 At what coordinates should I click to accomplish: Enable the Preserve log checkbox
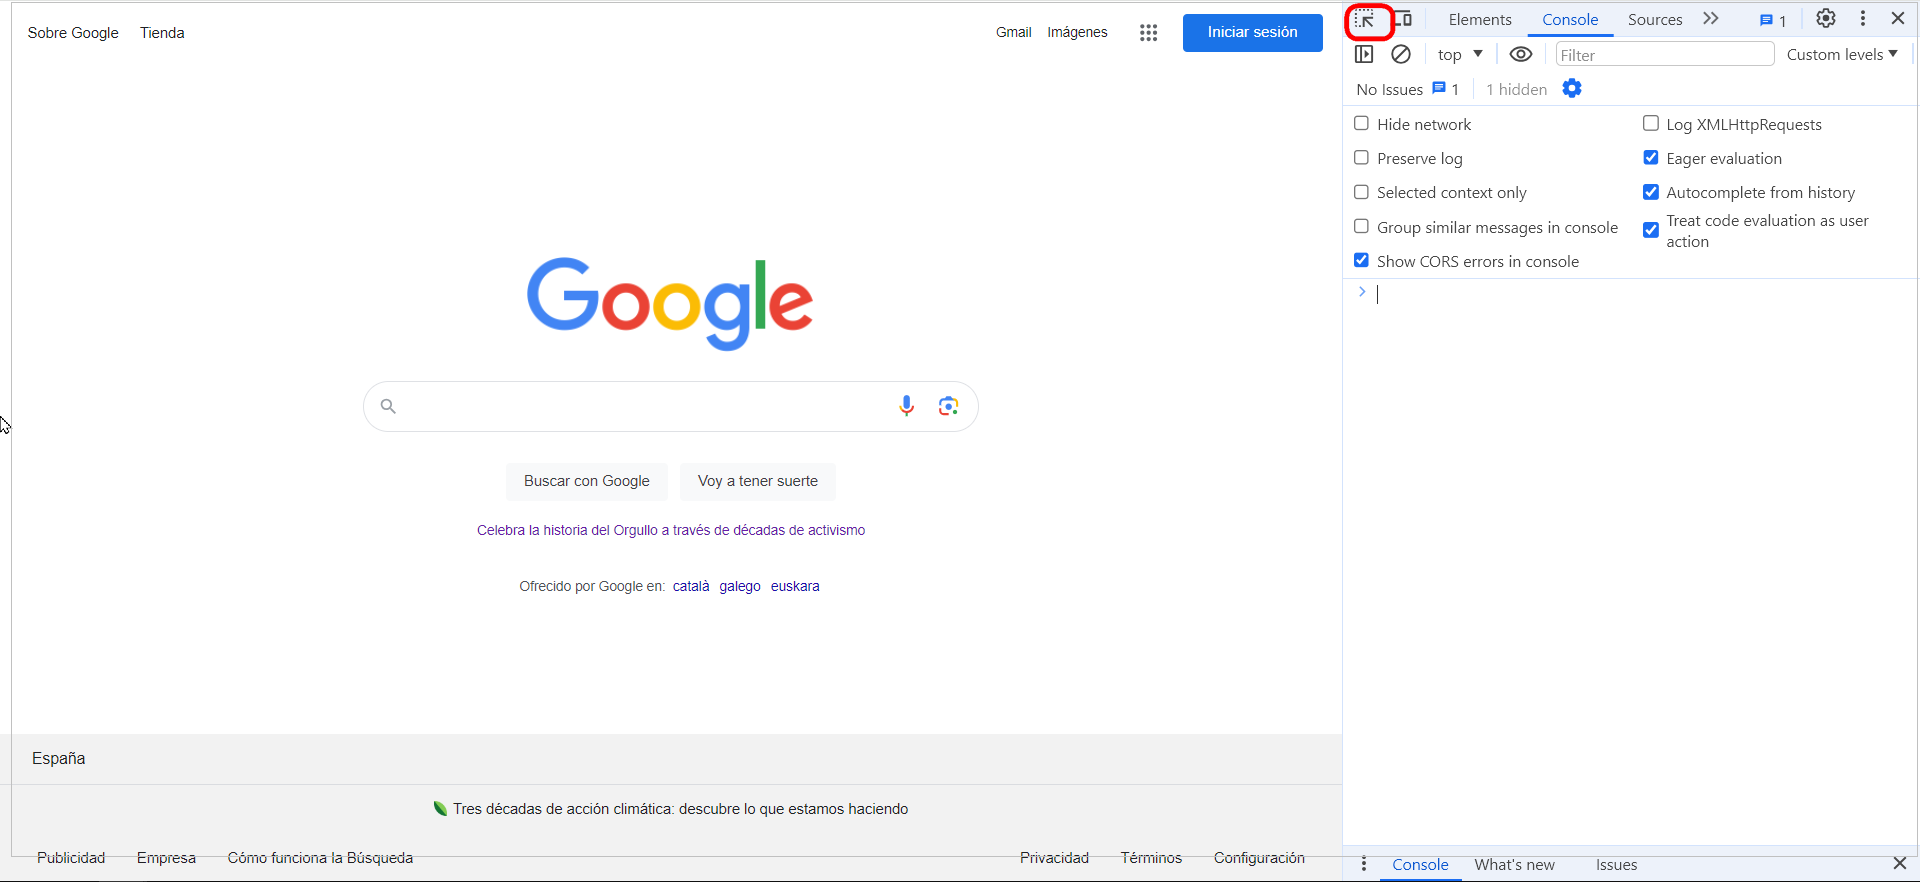coord(1361,158)
